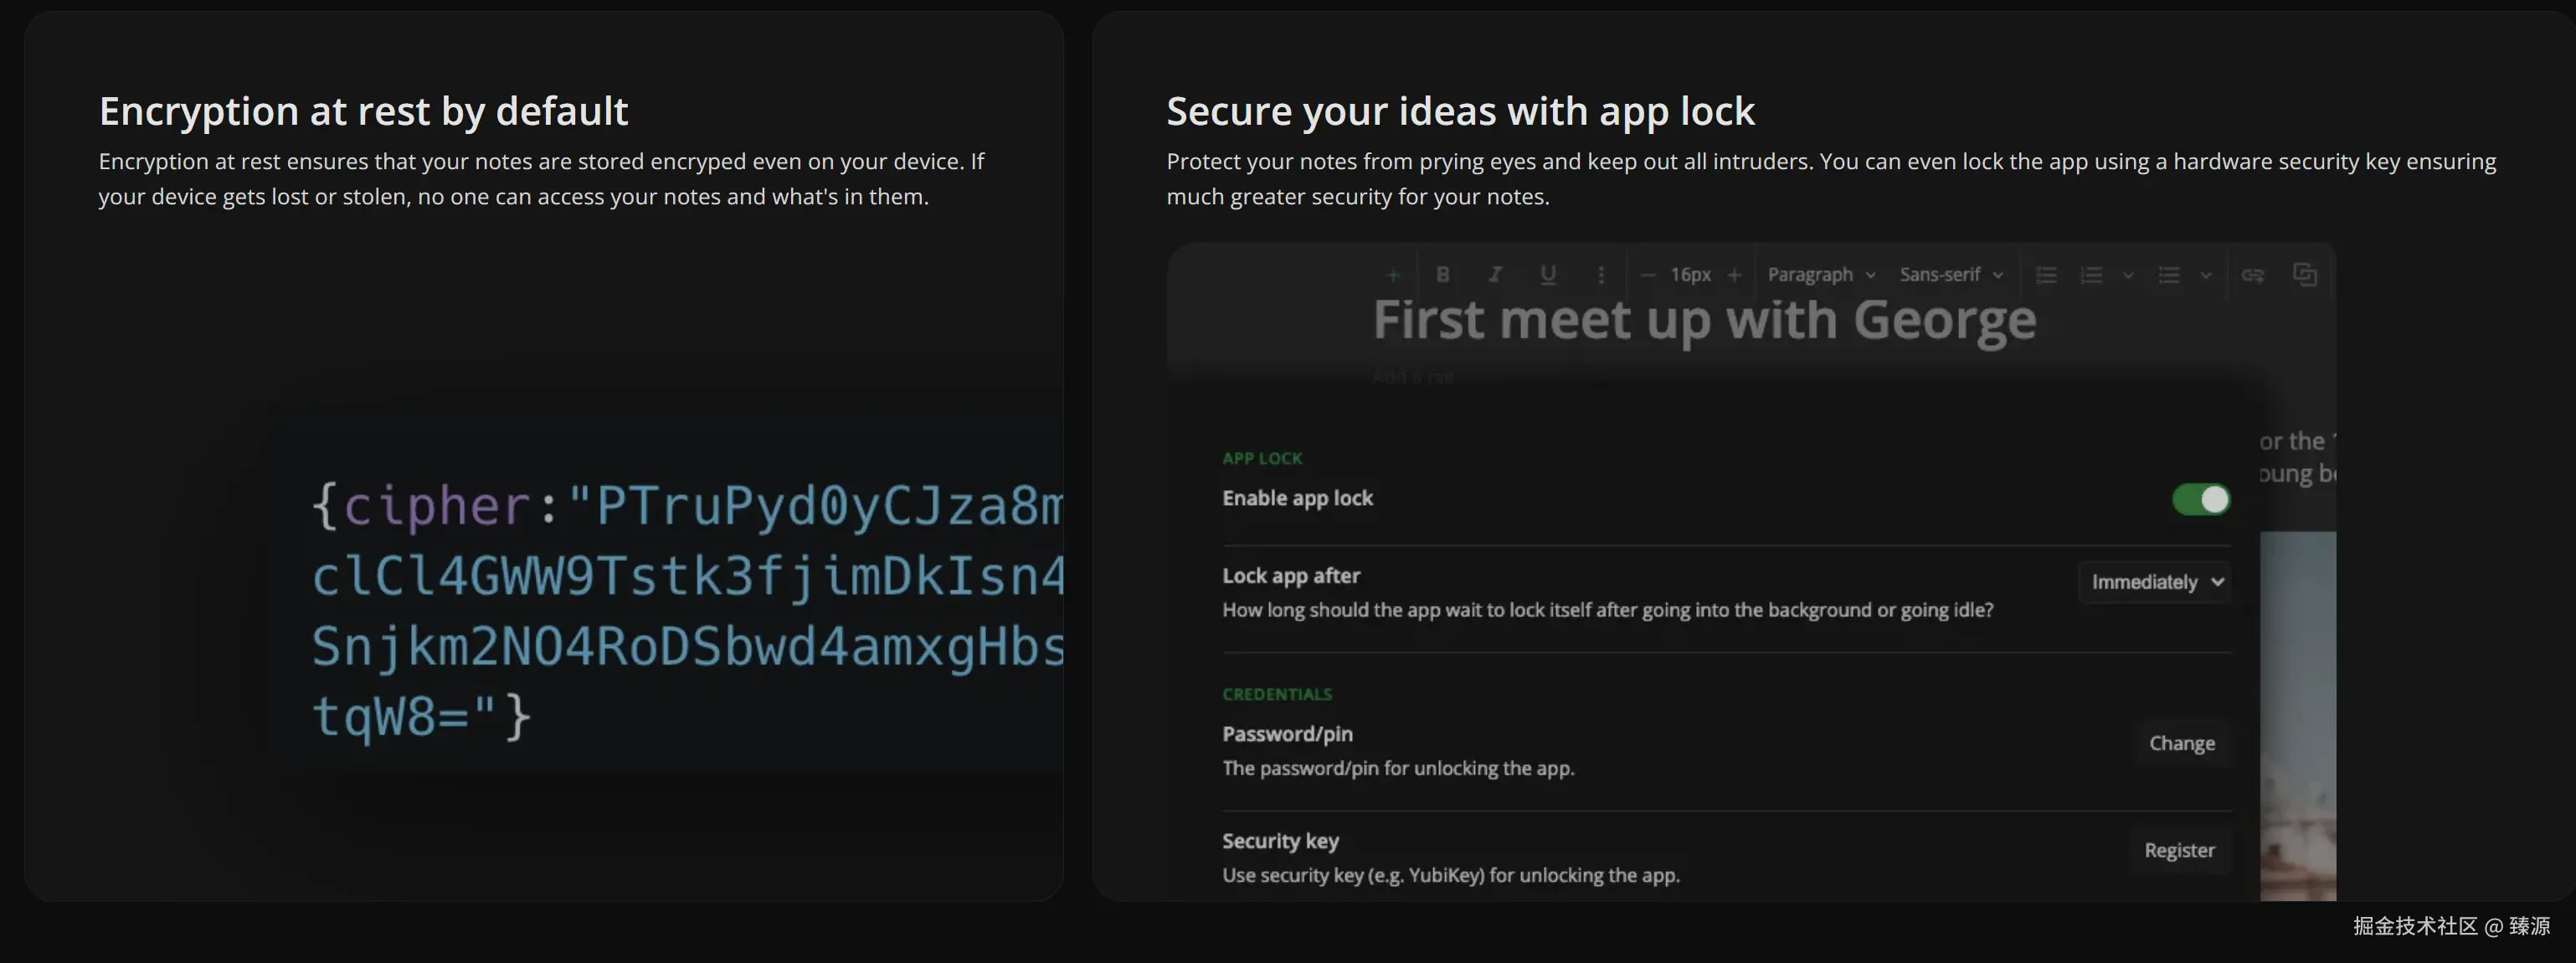This screenshot has width=2576, height=963.
Task: Expand numbered list style chevron
Action: pos(2128,275)
